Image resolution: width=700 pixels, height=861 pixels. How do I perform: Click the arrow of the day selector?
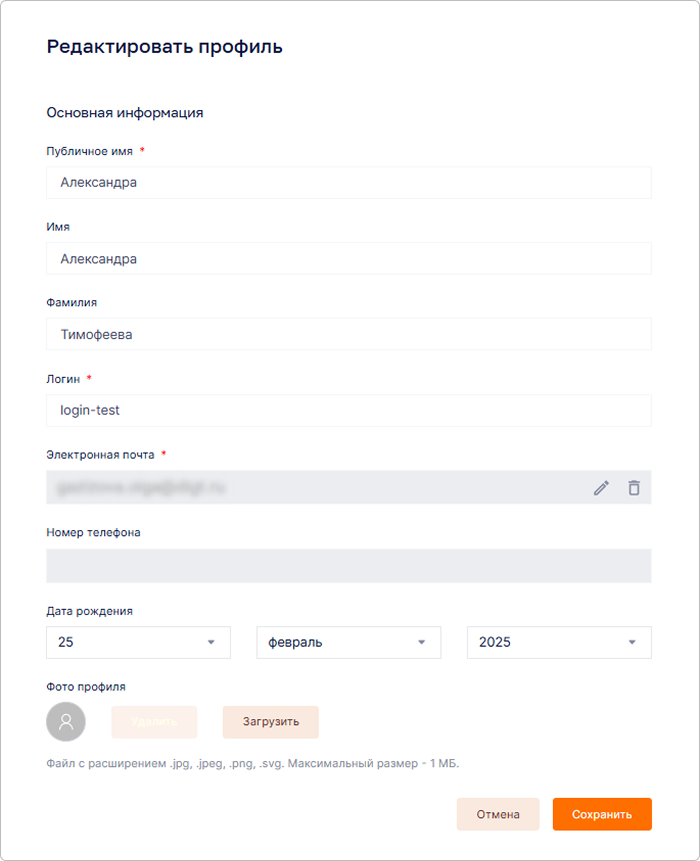(x=211, y=642)
